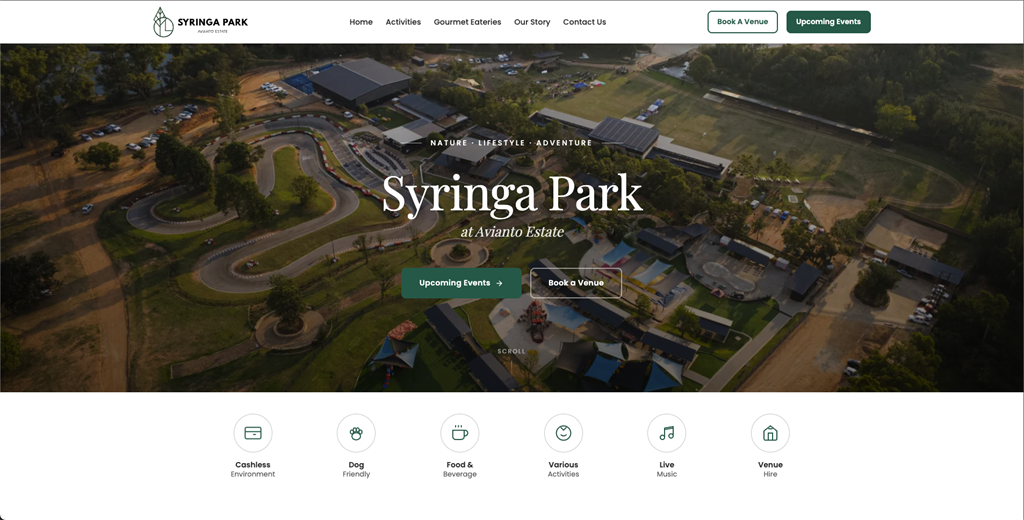Select the Dog Friendly paw icon
Image resolution: width=1024 pixels, height=520 pixels.
[356, 433]
